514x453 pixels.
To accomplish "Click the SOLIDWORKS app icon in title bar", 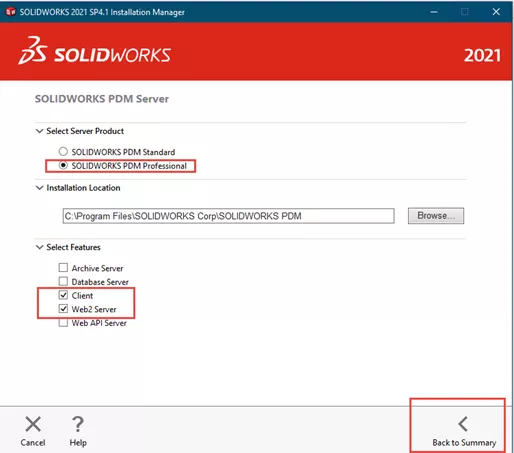I will coord(11,12).
